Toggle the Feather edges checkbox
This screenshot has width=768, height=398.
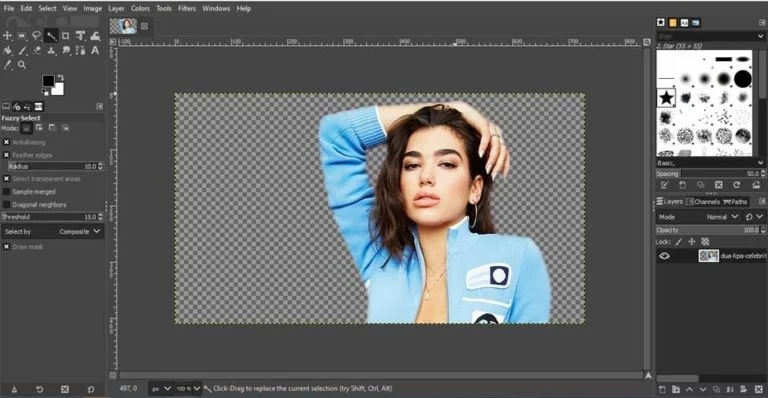click(6, 155)
